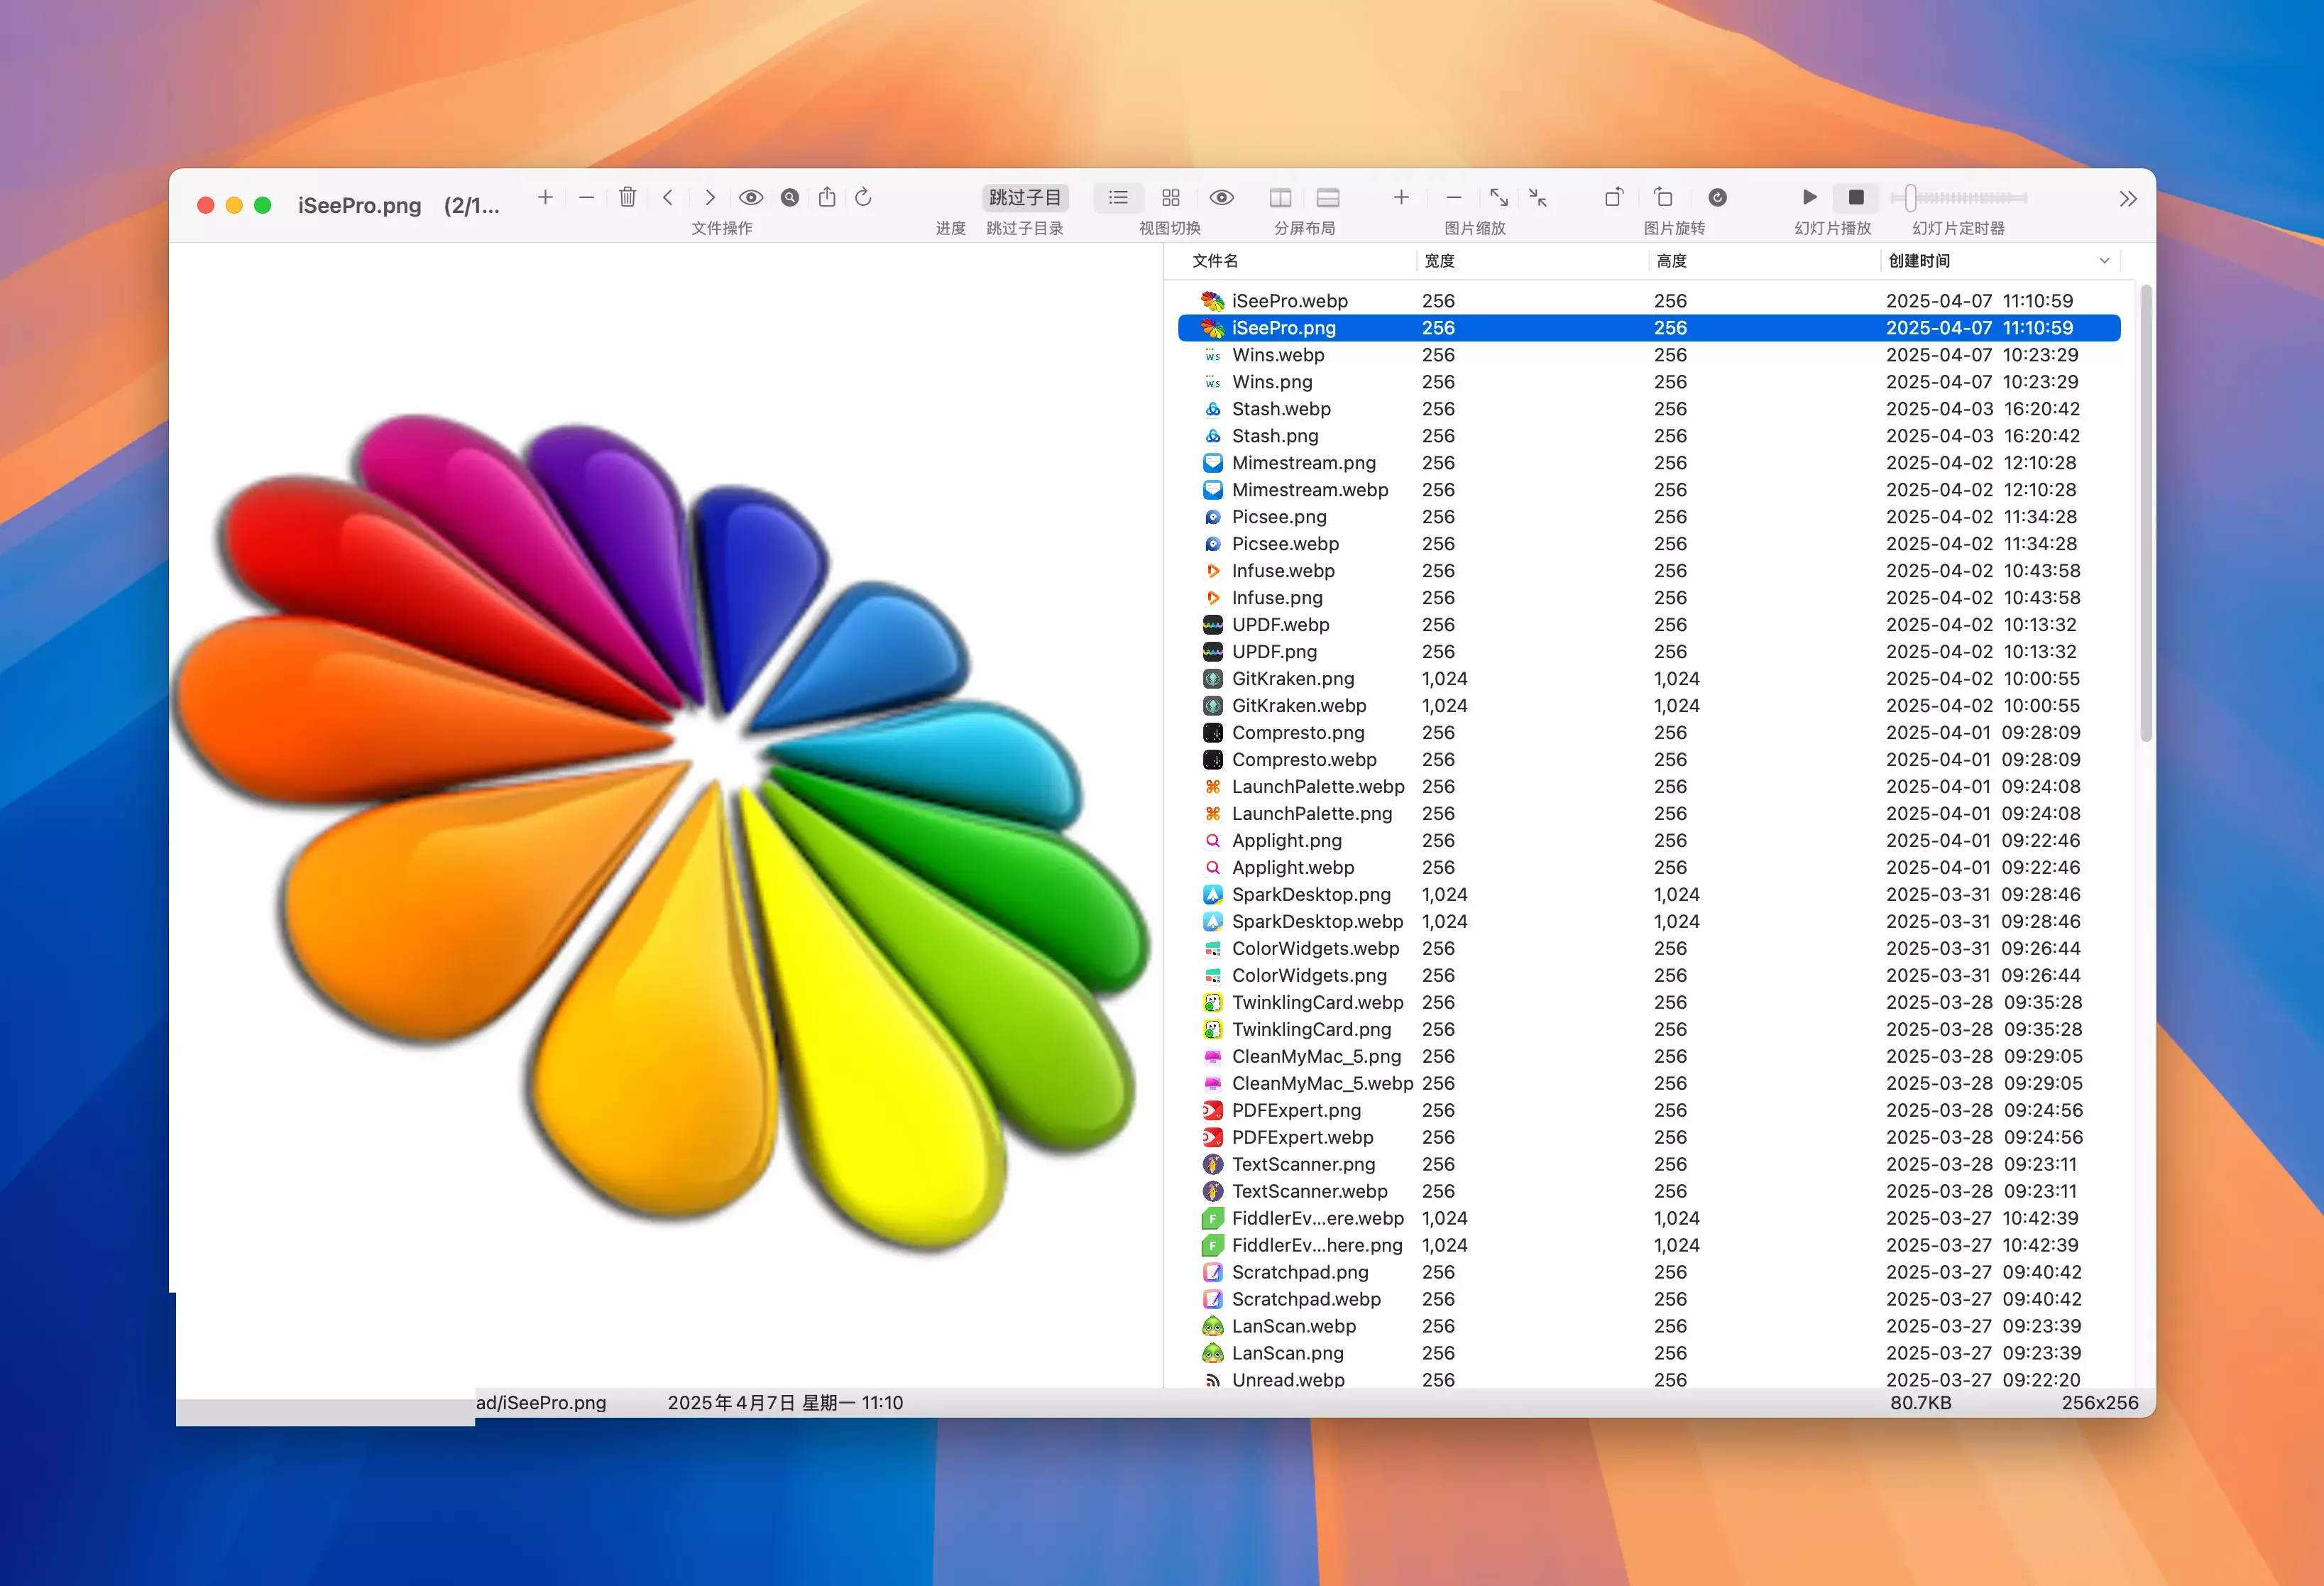This screenshot has height=1586, width=2324.
Task: Click the refresh icon in file operations
Action: point(864,197)
